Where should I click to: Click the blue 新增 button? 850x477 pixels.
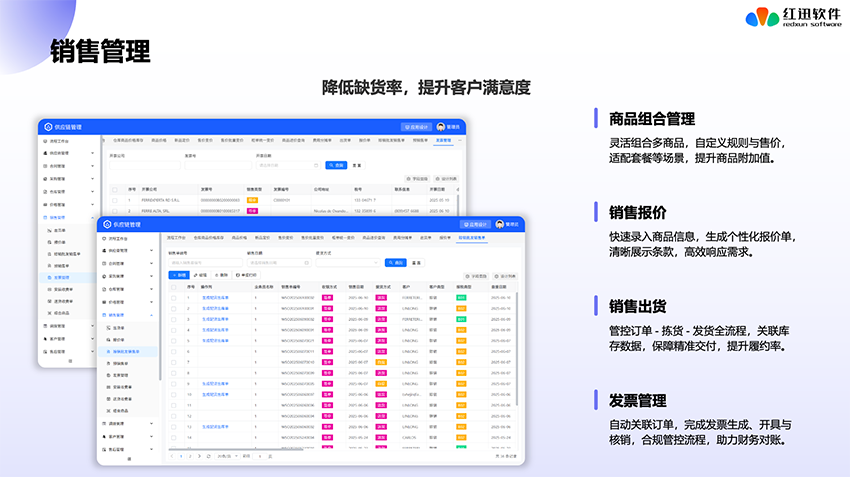tap(178, 274)
